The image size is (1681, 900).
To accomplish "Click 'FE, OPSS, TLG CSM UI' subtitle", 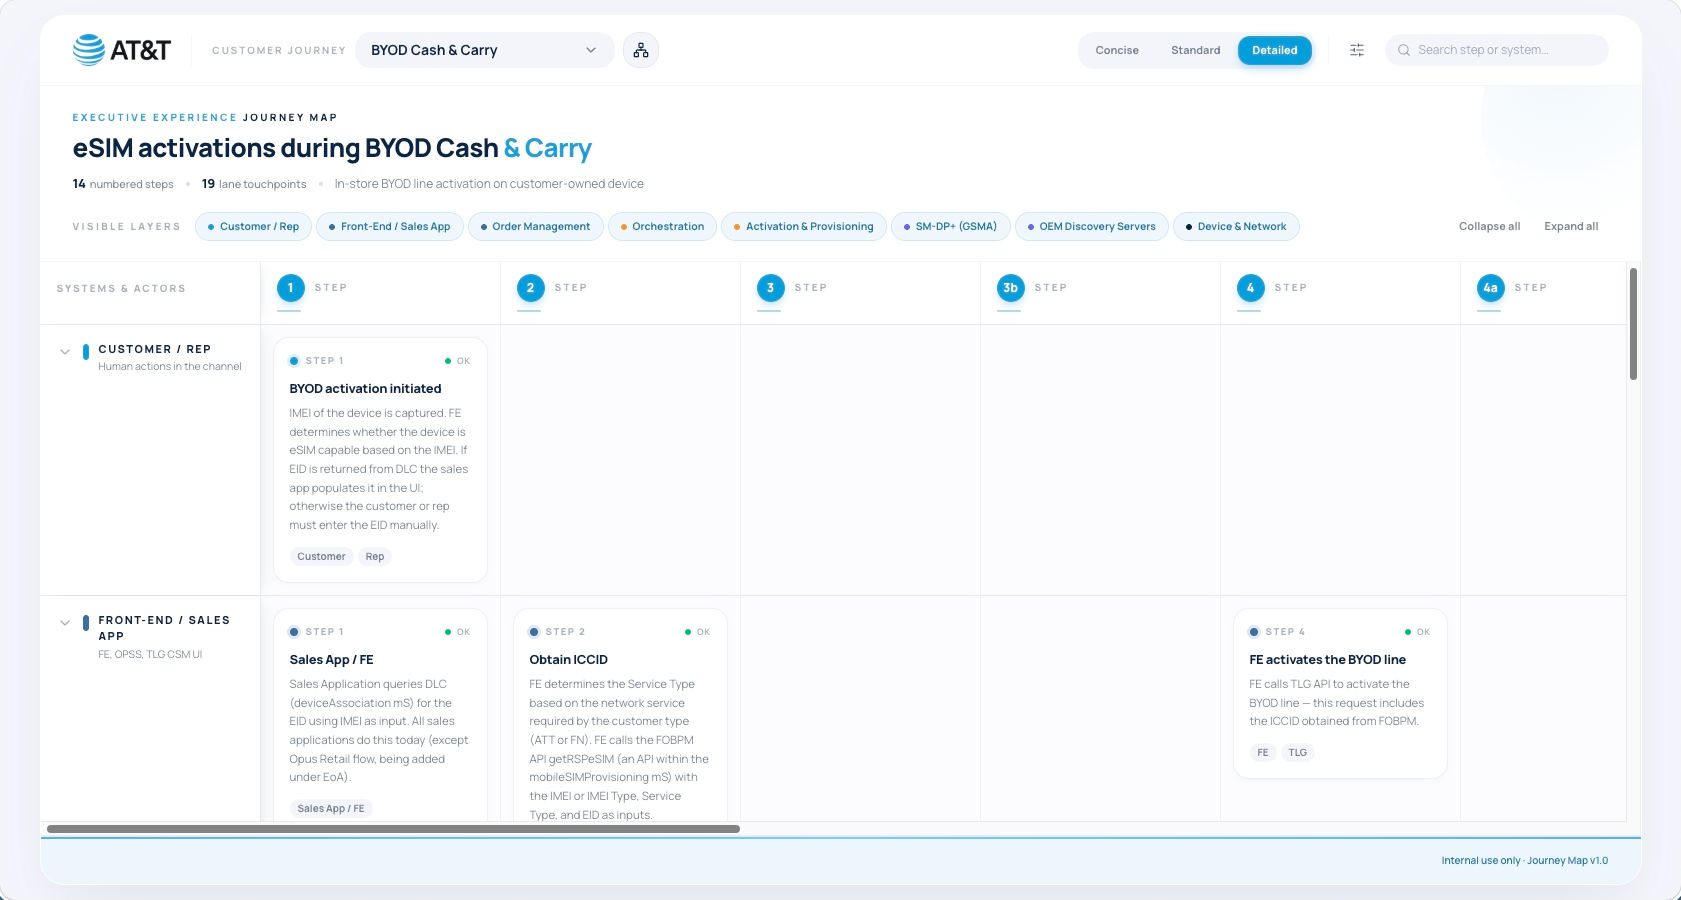I will tap(150, 655).
